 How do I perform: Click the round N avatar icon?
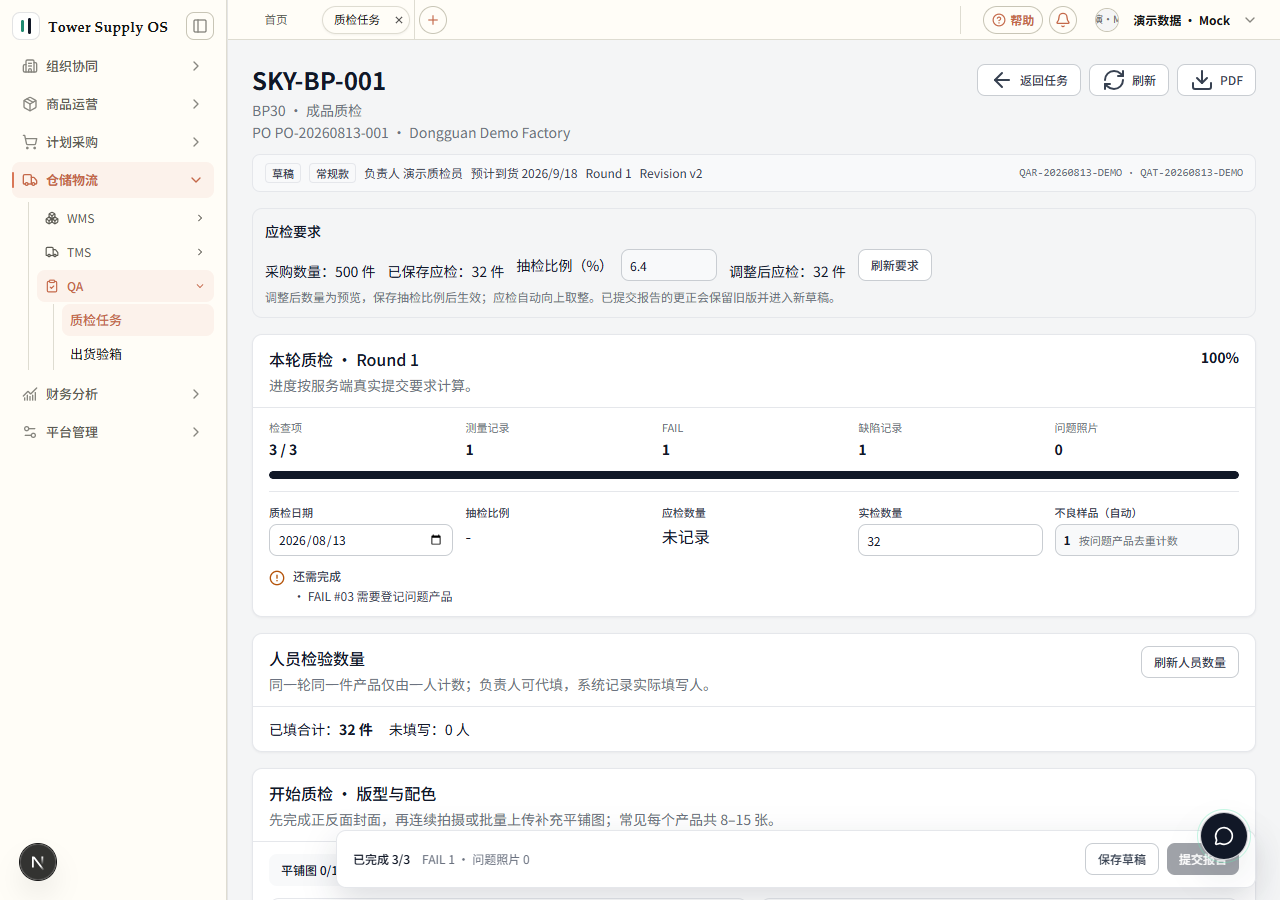pos(38,862)
